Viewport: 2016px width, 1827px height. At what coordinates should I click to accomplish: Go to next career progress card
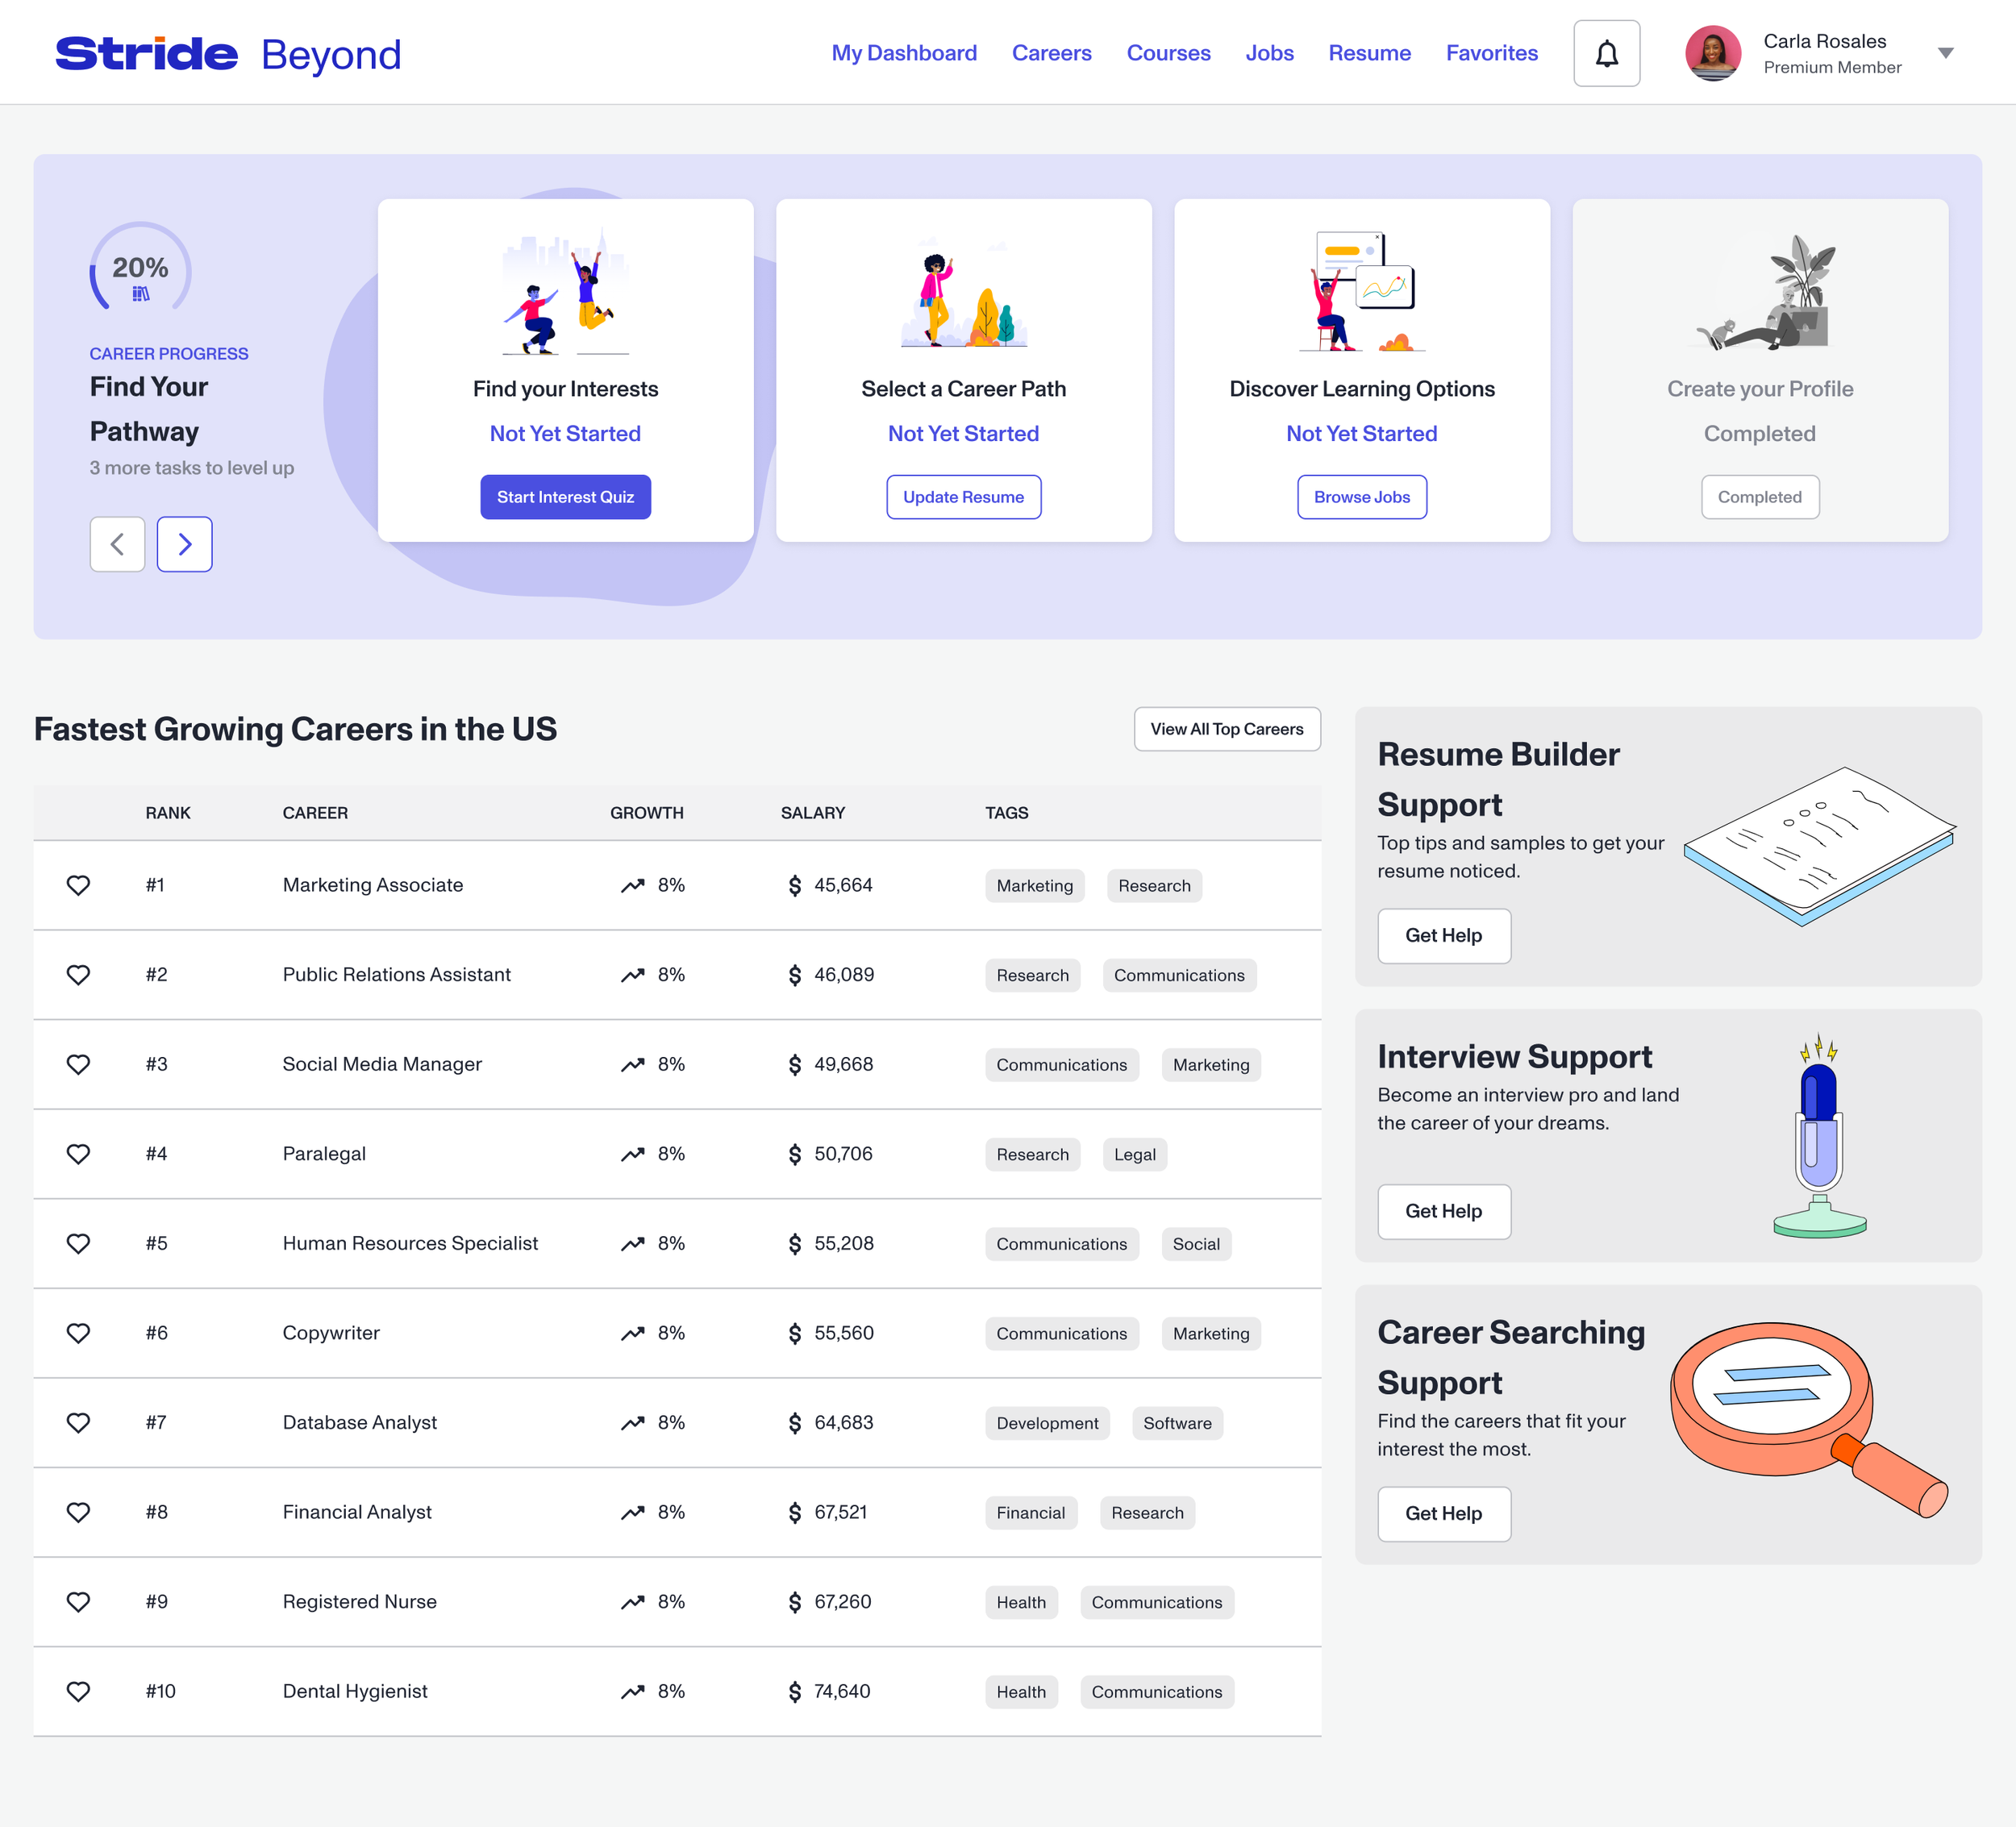[184, 544]
